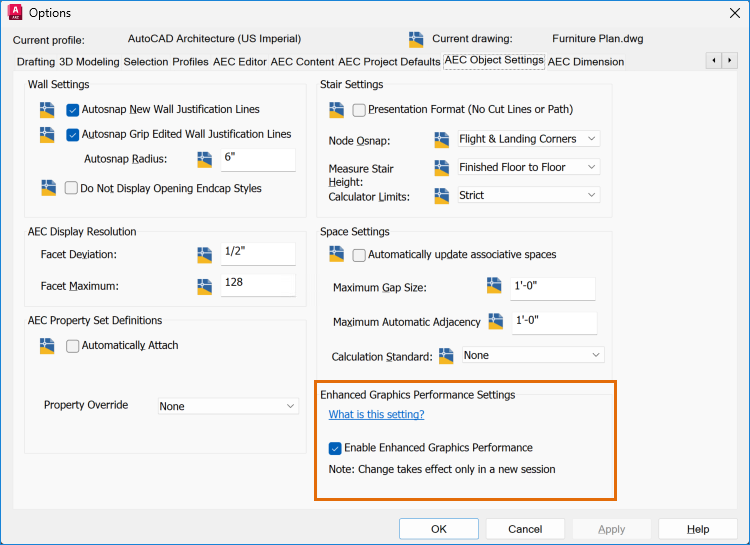This screenshot has width=750, height=545.
Task: Open the 'What is this setting?' link
Action: tap(376, 415)
